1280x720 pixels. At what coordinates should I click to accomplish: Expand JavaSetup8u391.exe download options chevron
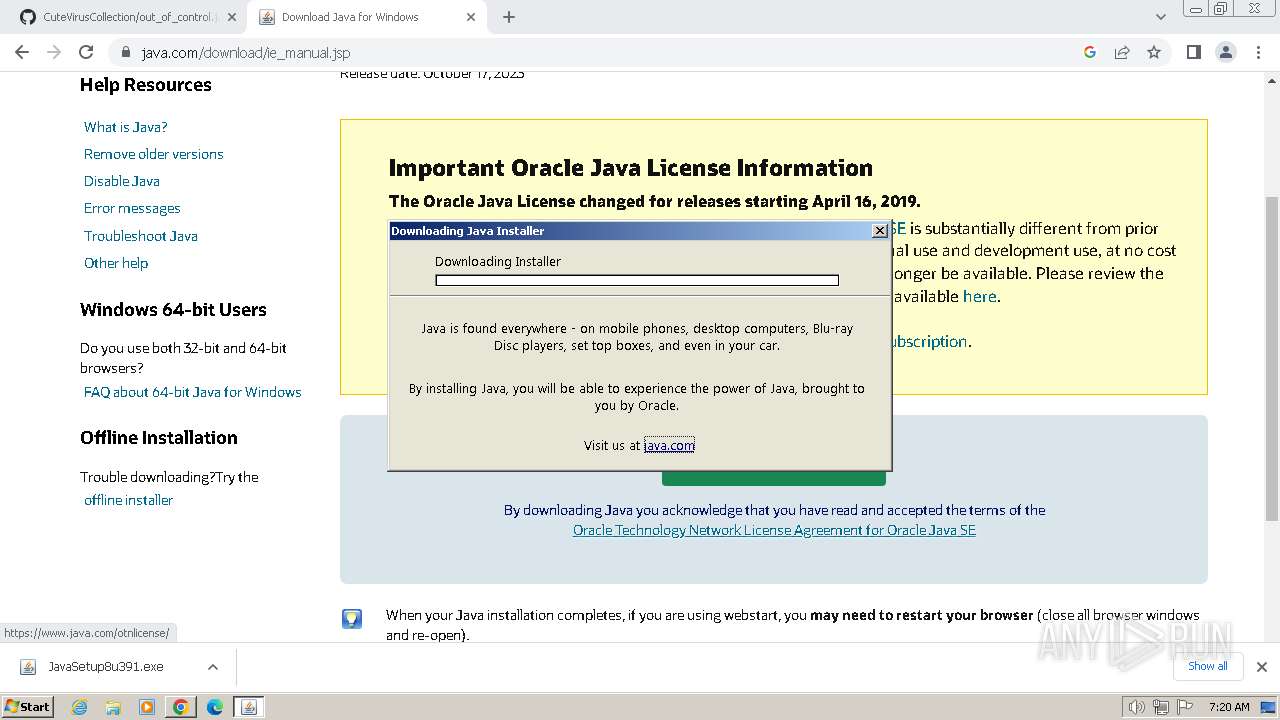click(x=212, y=667)
